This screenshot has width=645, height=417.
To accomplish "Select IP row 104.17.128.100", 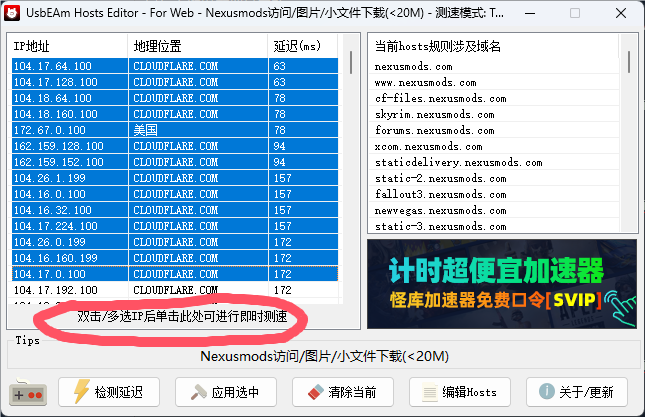I will [175, 82].
